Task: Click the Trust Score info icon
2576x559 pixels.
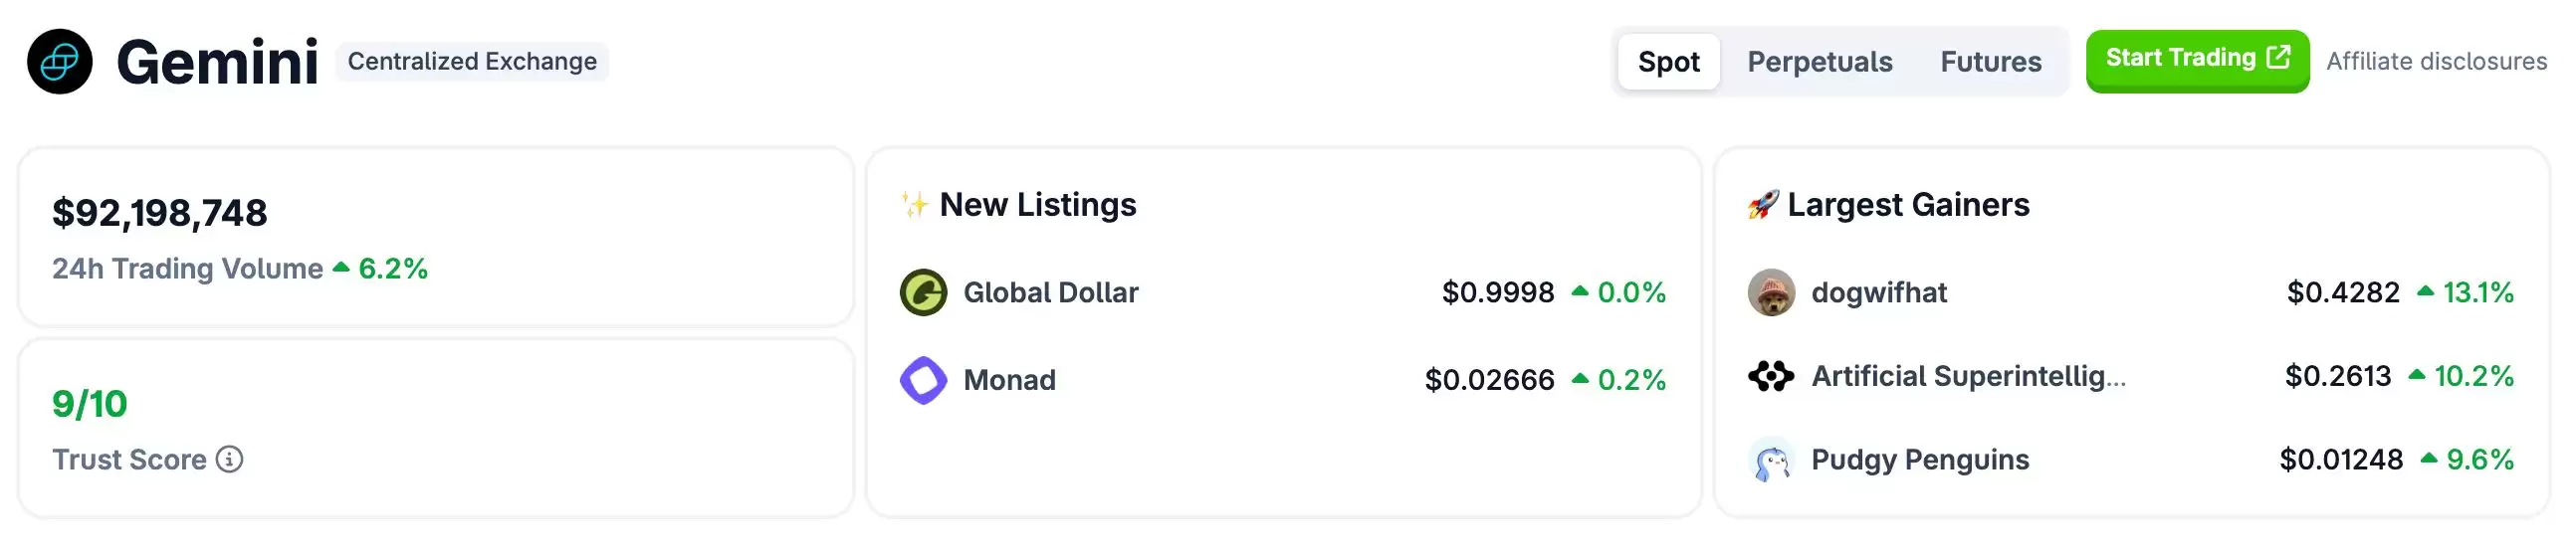Action: pos(230,459)
